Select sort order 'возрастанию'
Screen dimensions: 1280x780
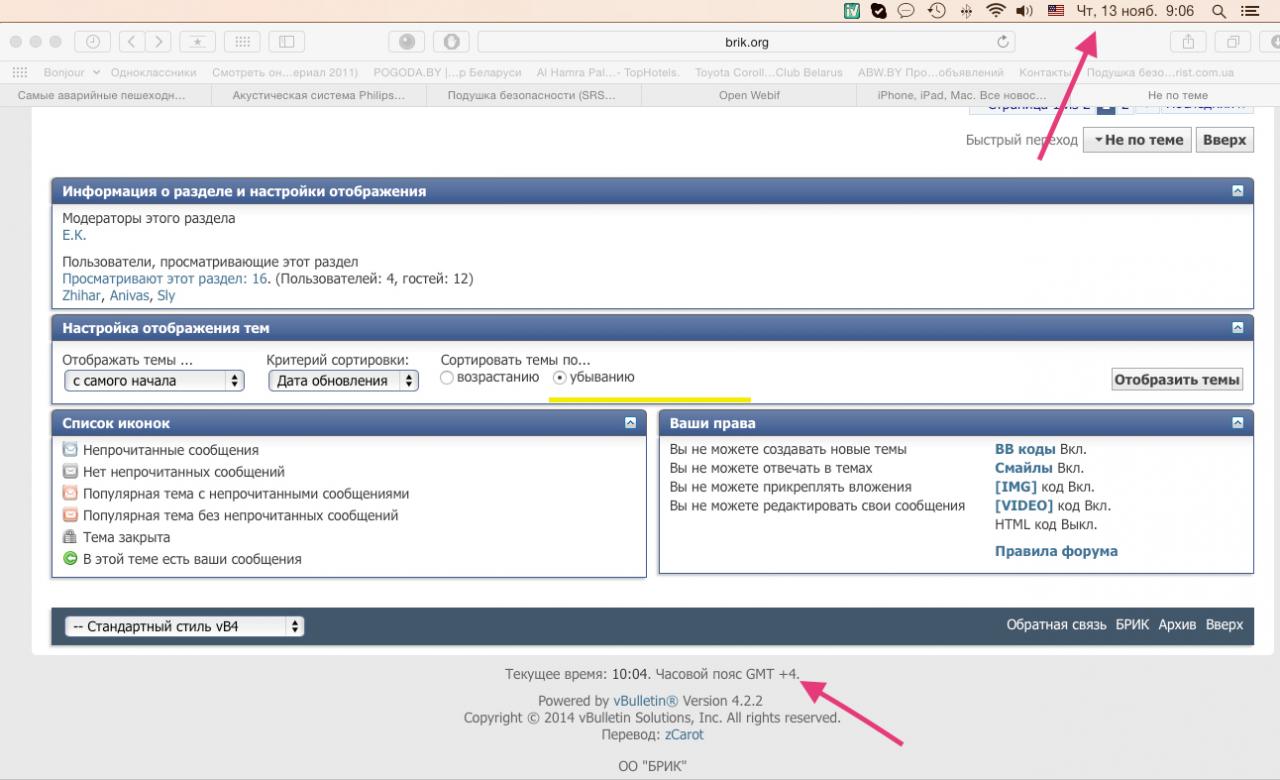click(x=447, y=378)
